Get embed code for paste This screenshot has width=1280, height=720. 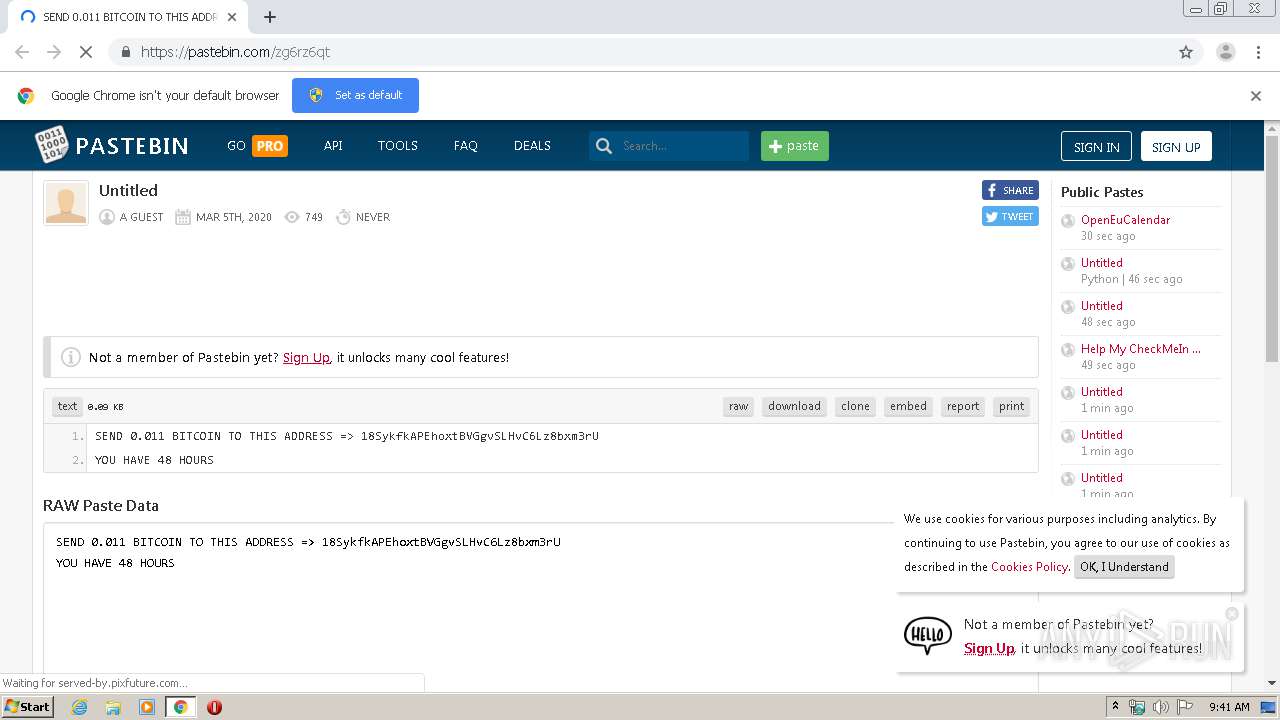908,406
